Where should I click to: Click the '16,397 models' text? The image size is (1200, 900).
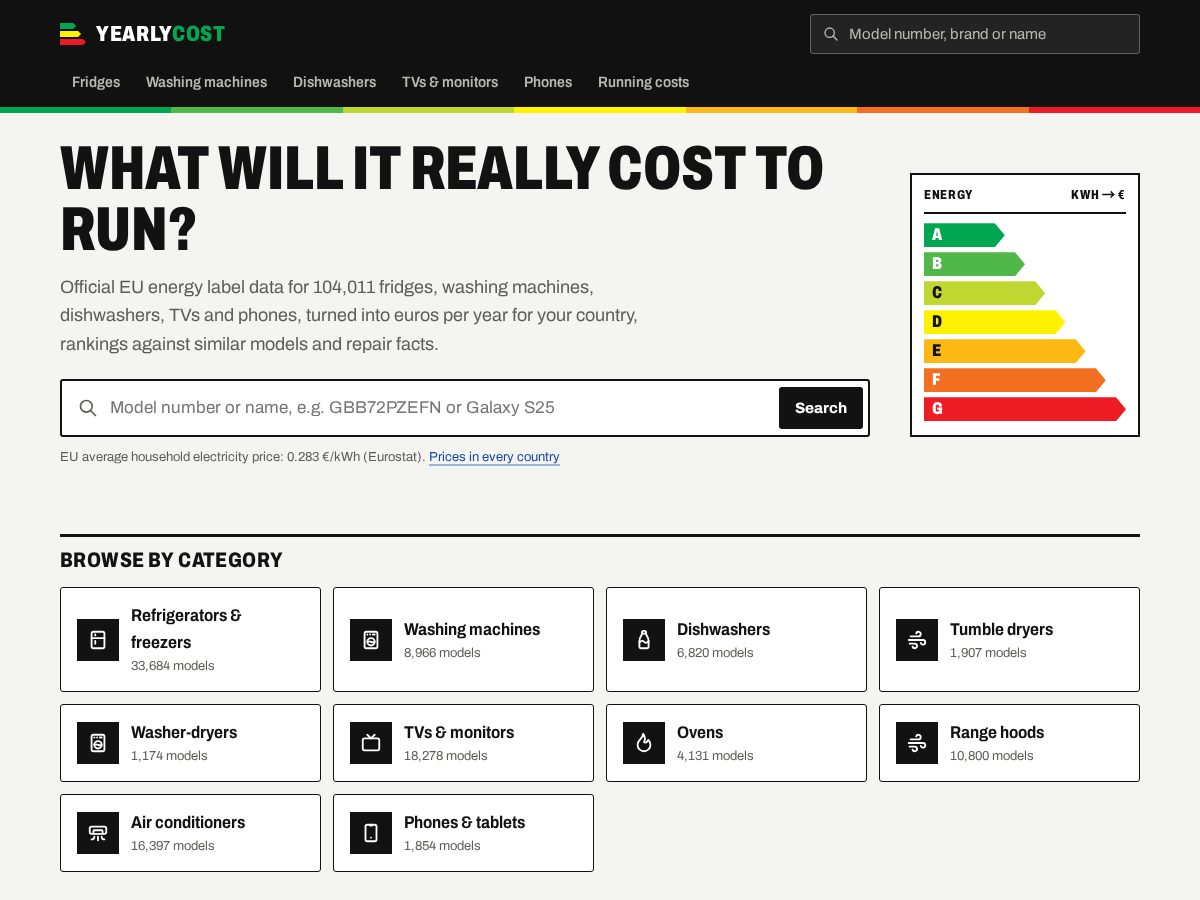click(x=173, y=846)
